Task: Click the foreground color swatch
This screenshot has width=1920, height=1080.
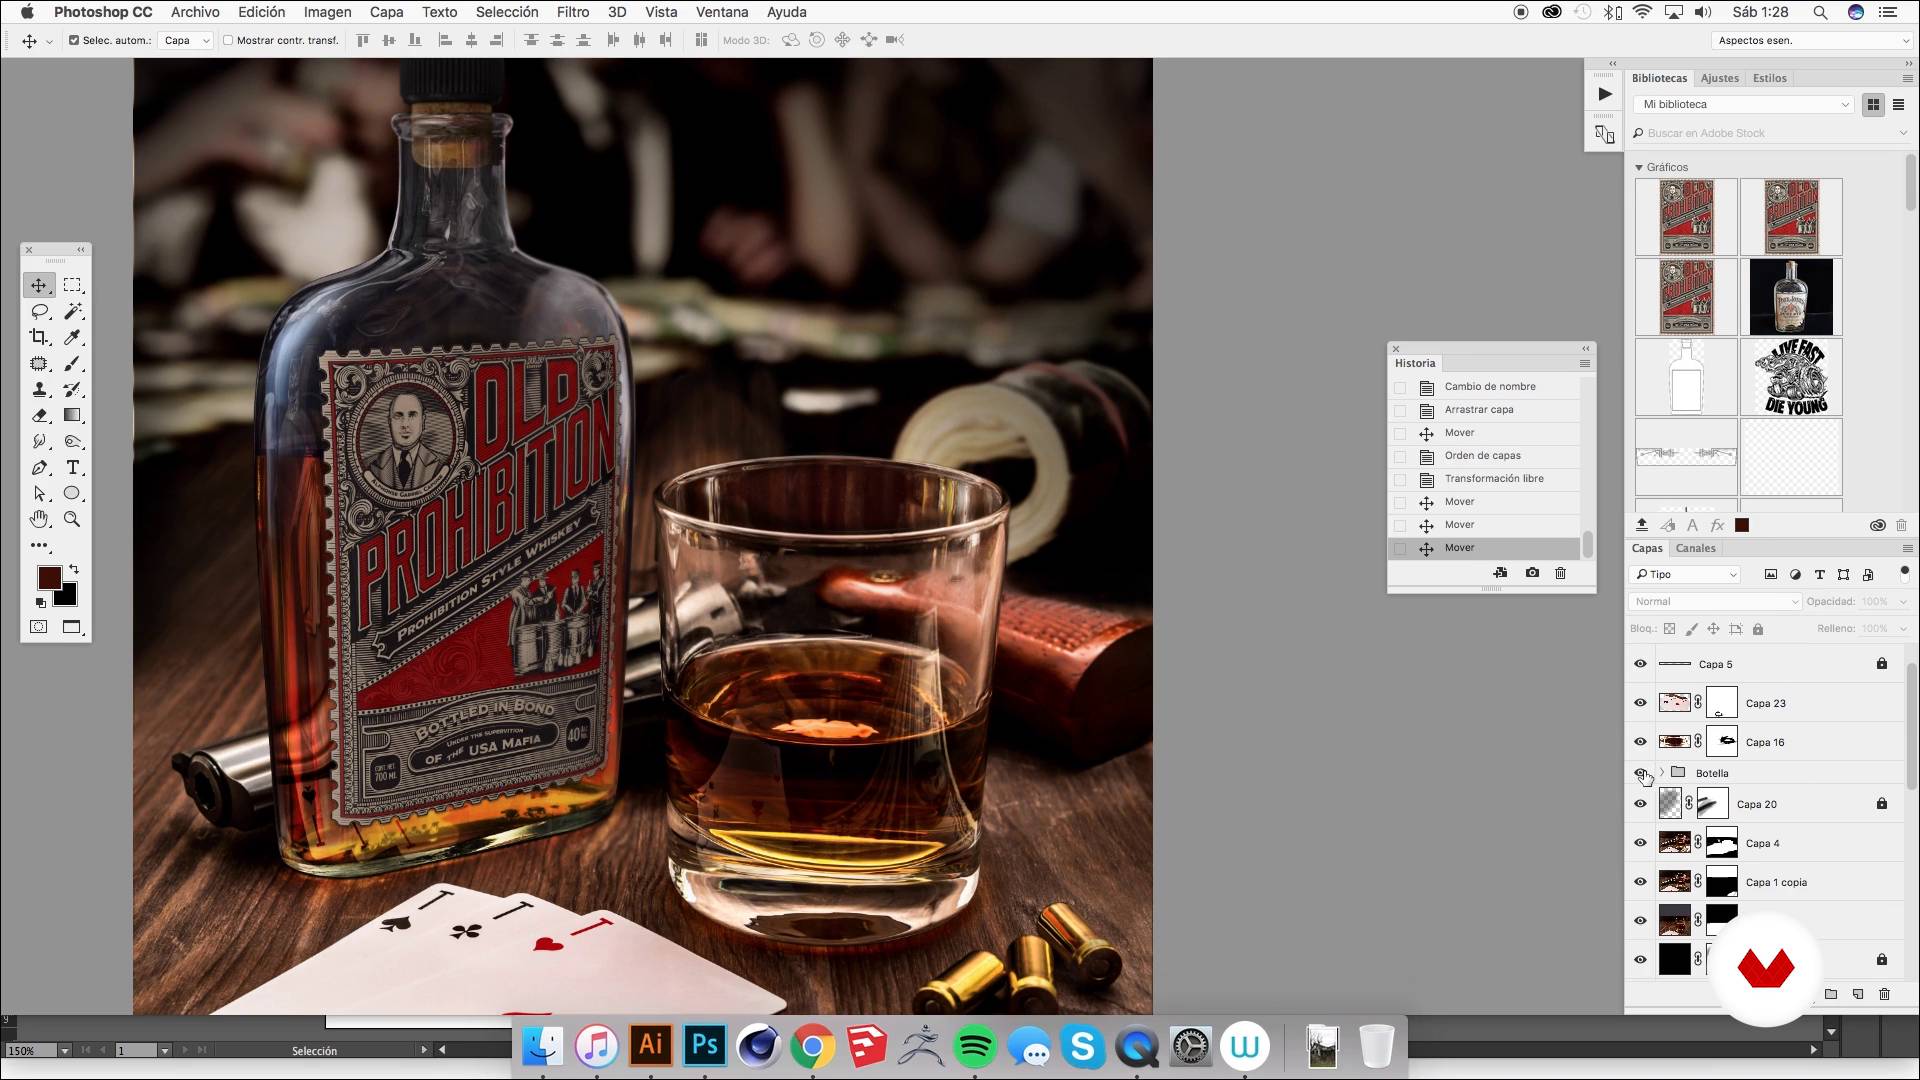Action: click(47, 576)
